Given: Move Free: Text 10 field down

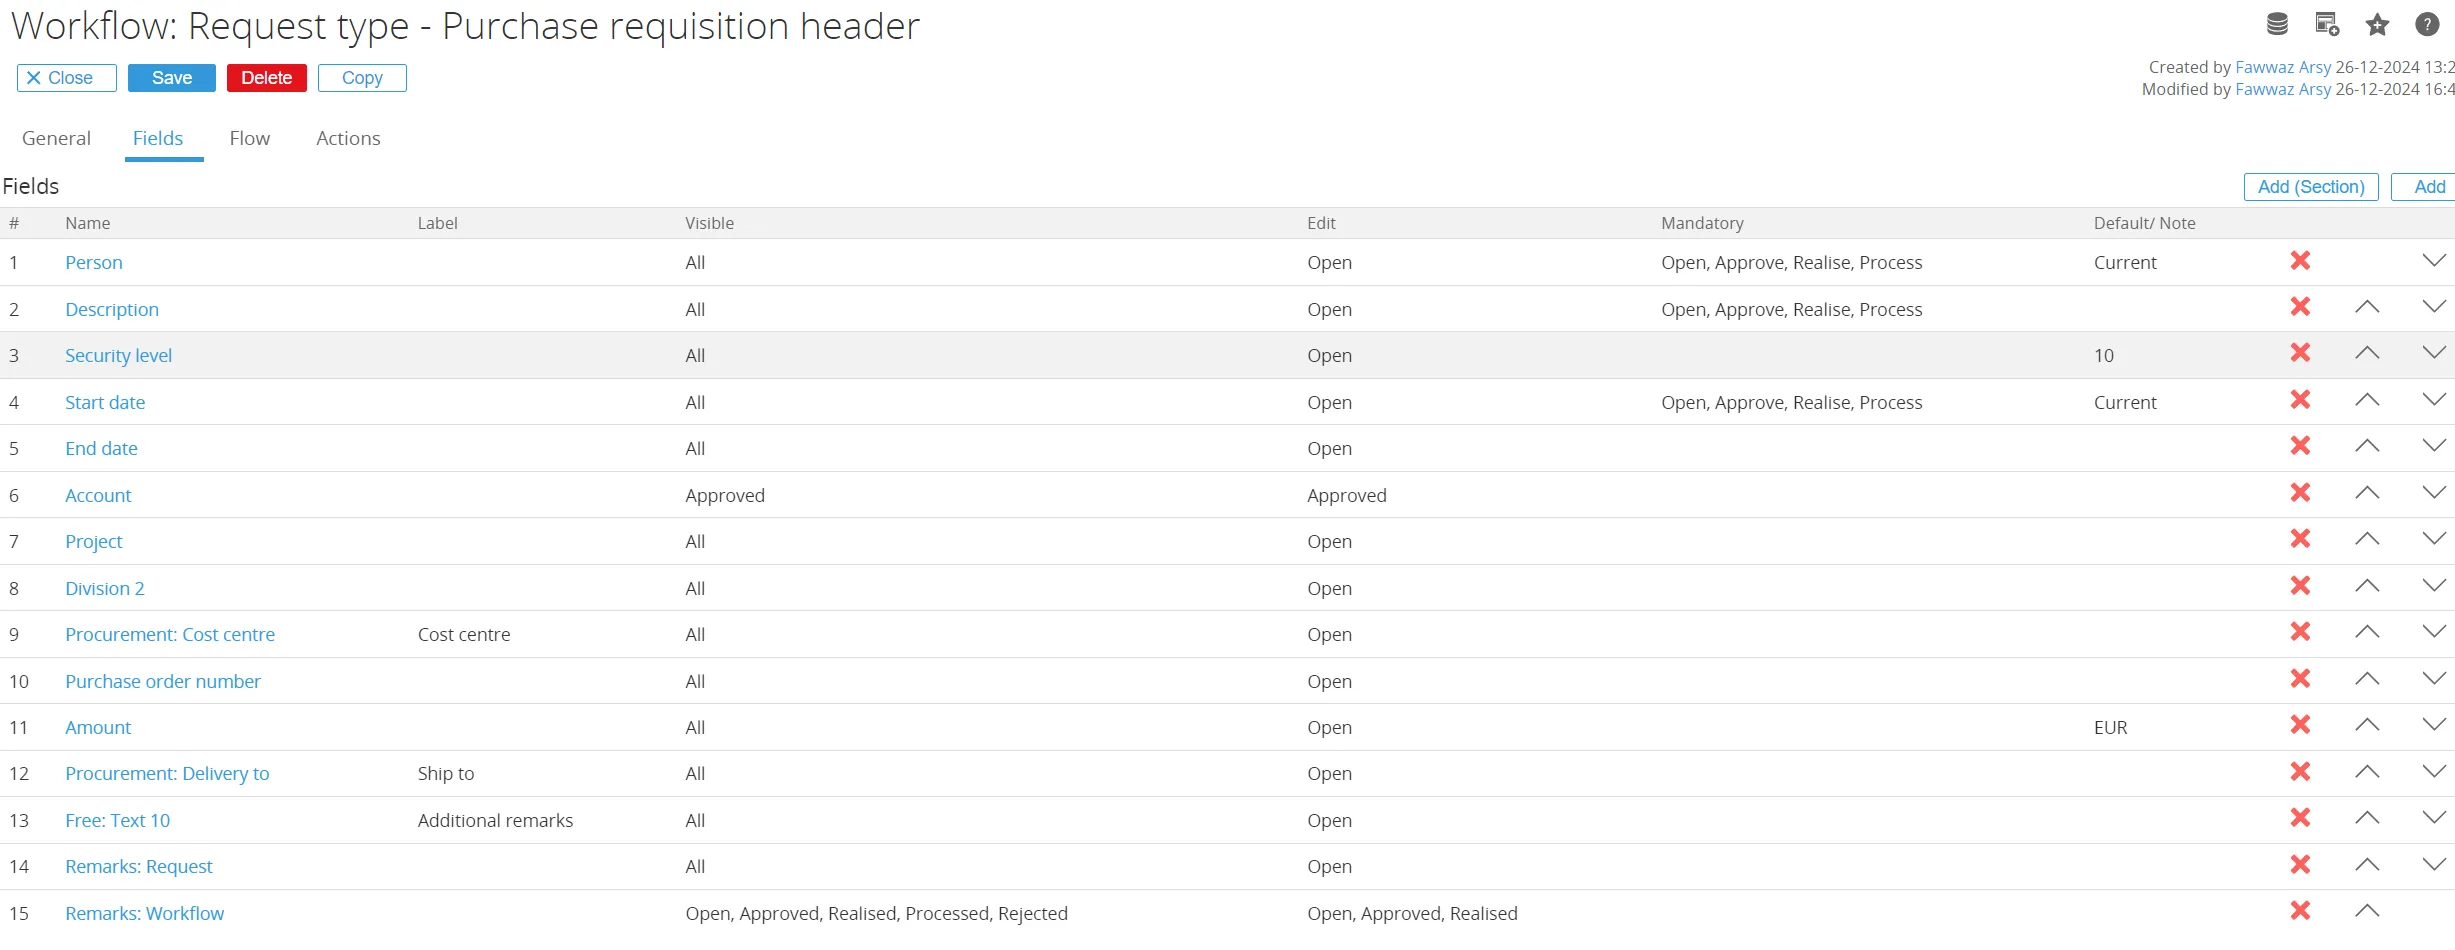Looking at the screenshot, I should click(x=2433, y=818).
